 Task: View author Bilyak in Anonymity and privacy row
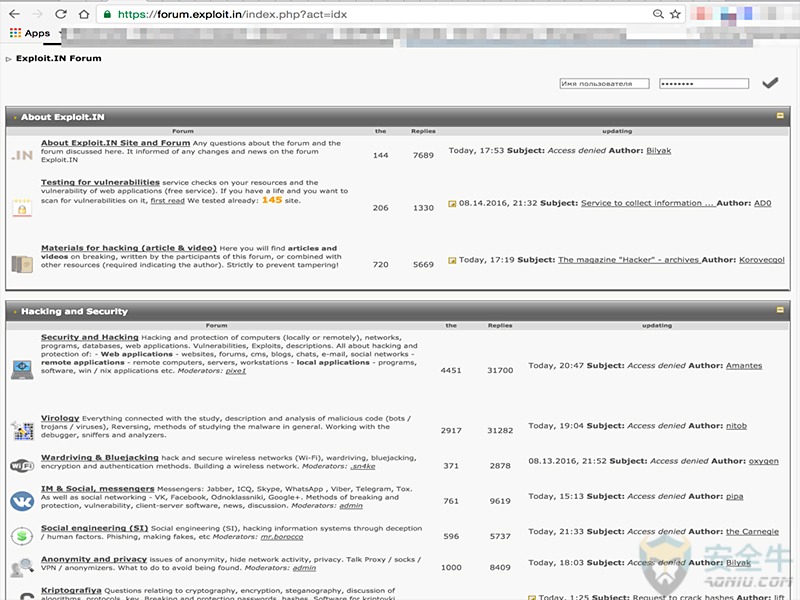[738, 562]
